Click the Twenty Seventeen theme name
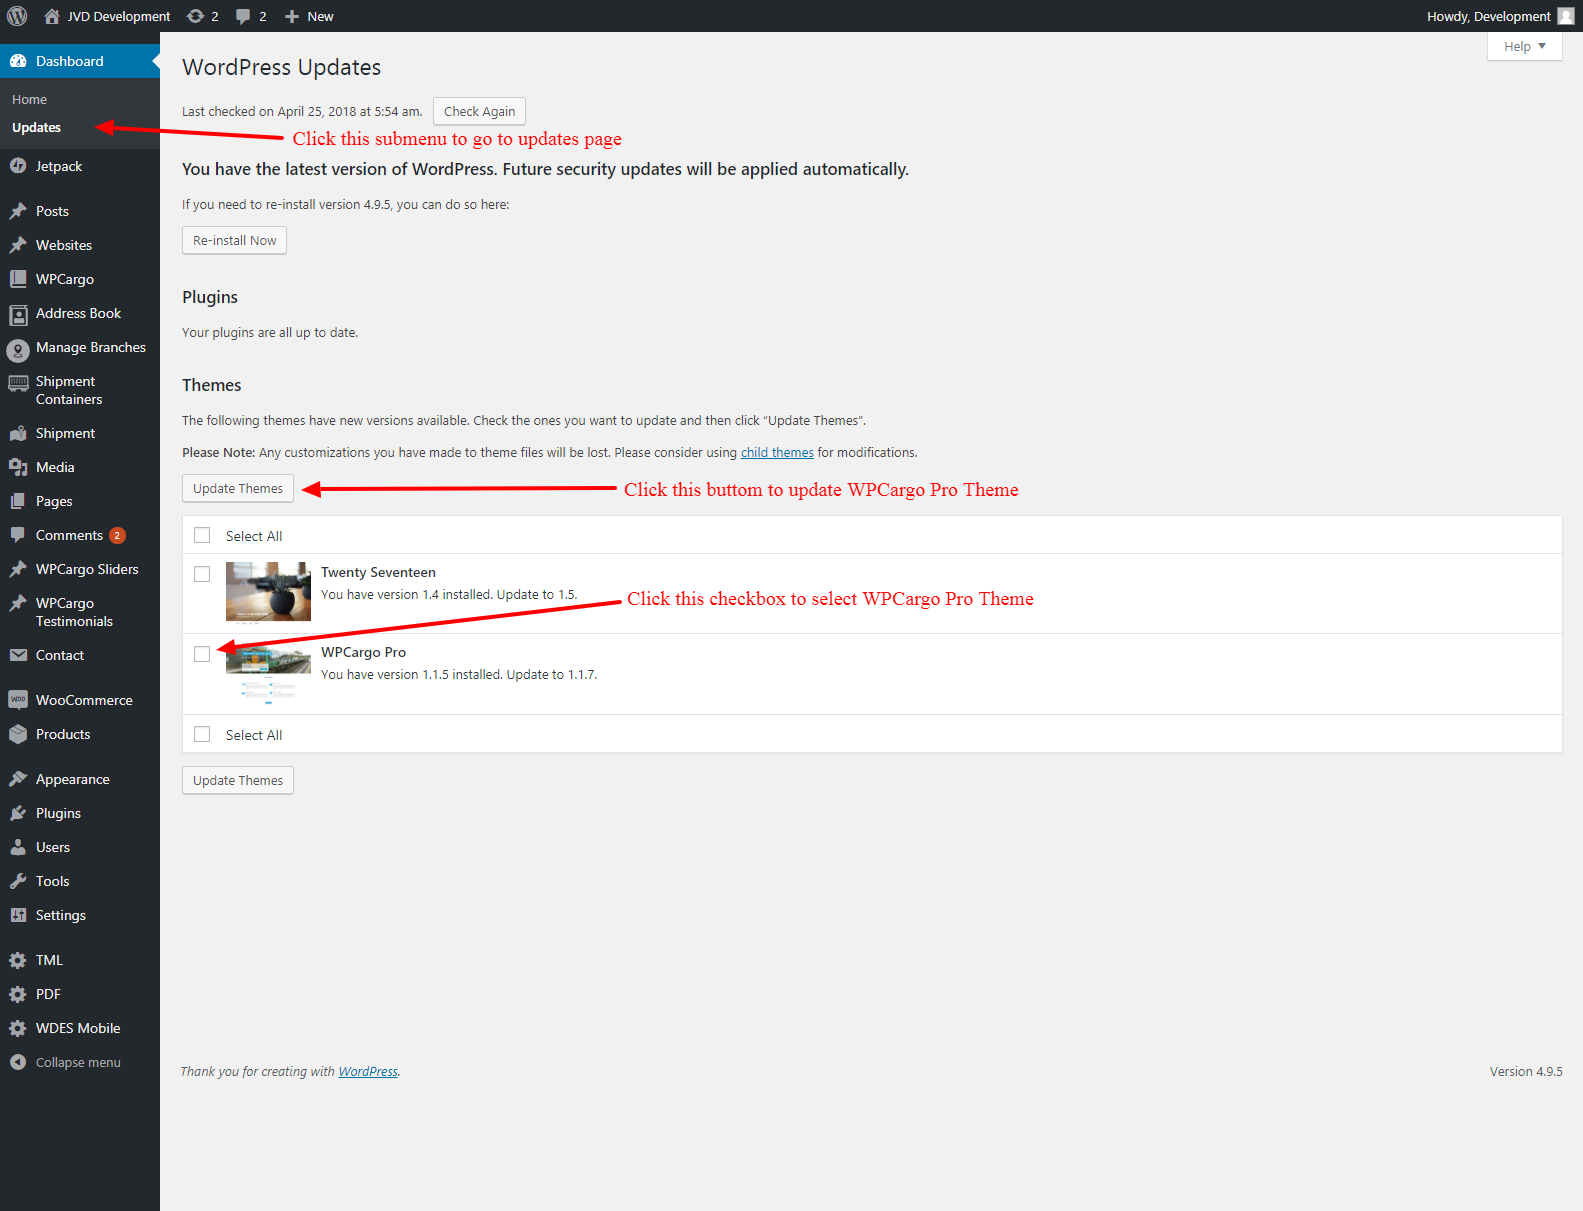 pyautogui.click(x=378, y=572)
